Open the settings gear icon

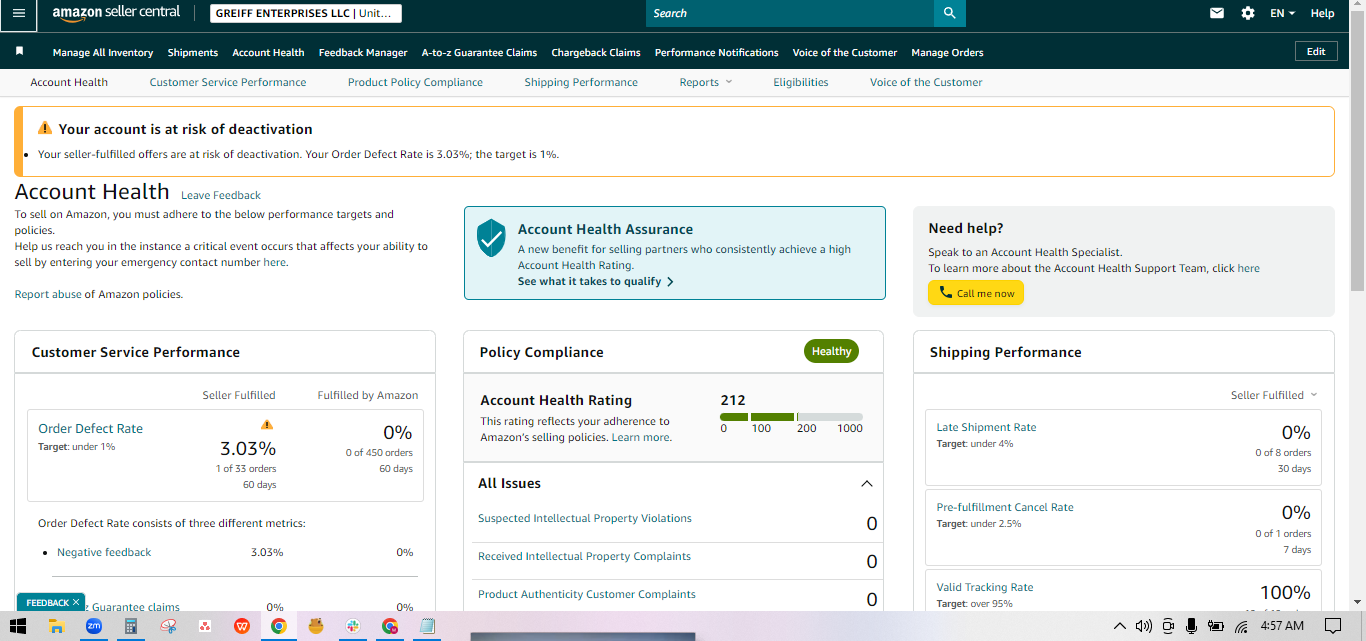1248,13
